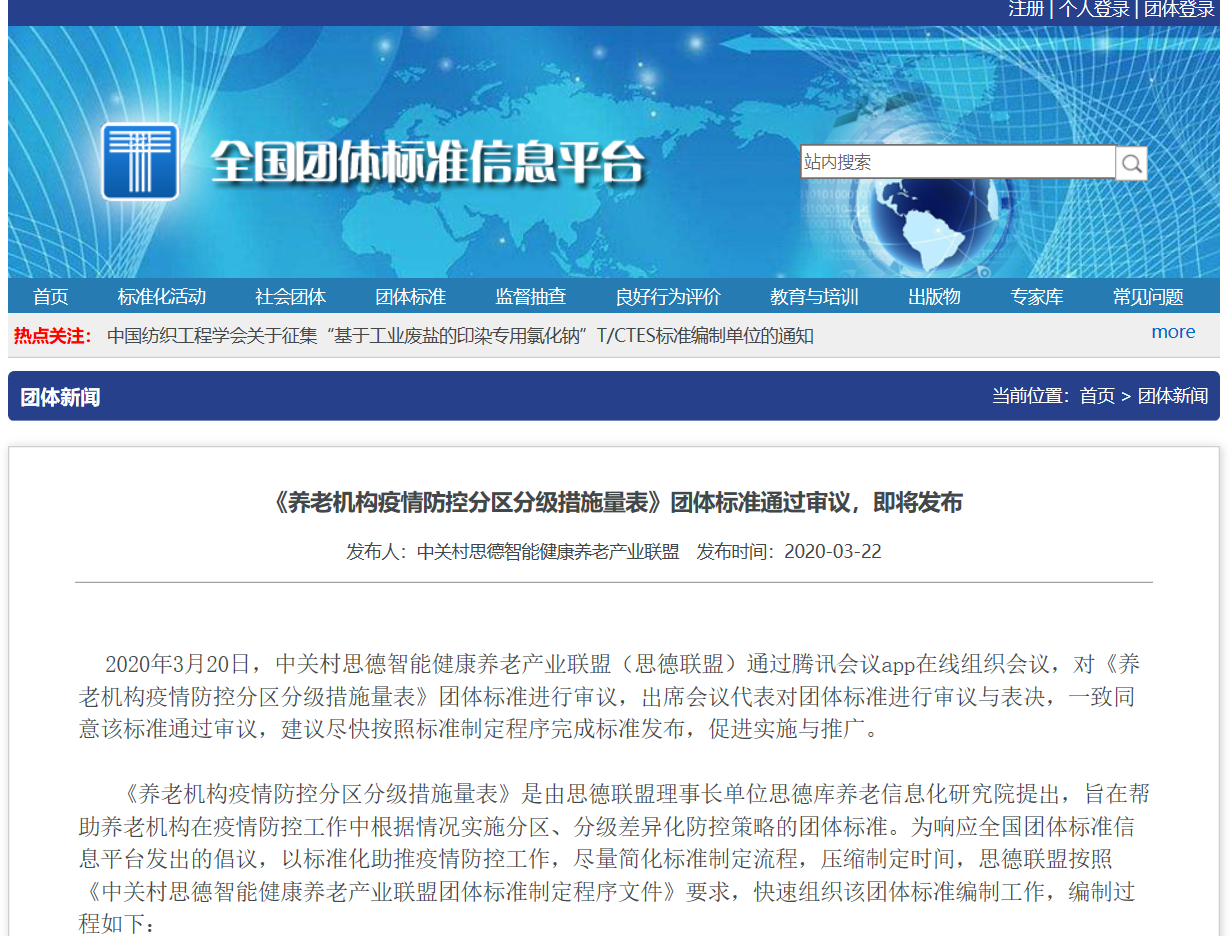
Task: Open the 标准化活动 menu item
Action: pos(162,296)
